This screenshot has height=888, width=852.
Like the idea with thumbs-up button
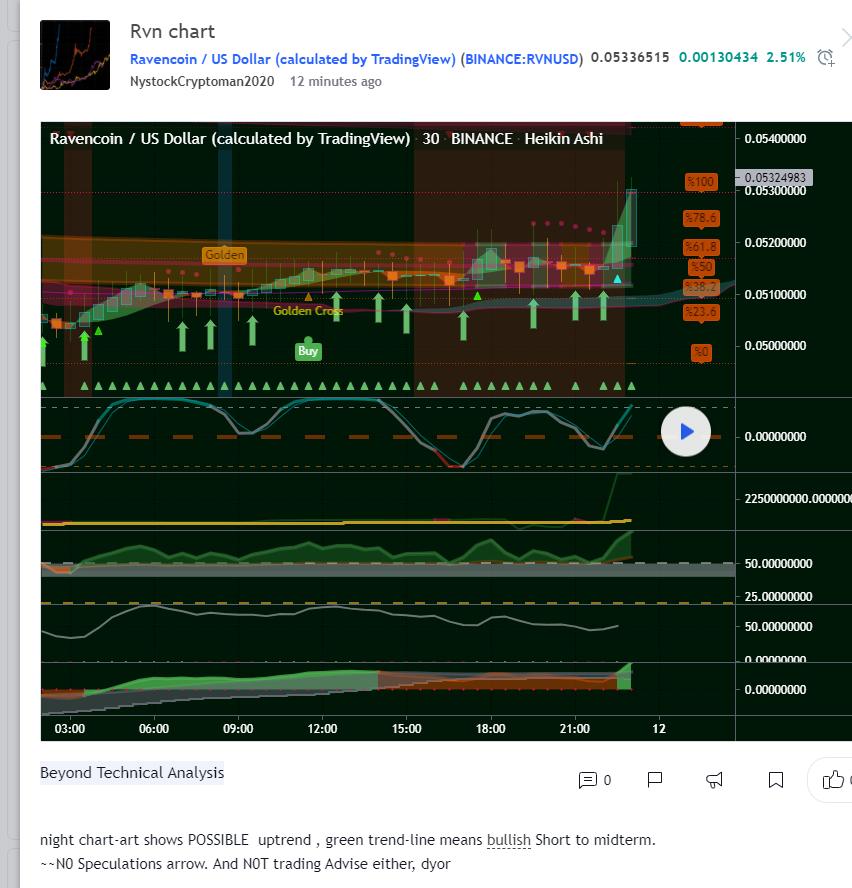click(x=833, y=780)
